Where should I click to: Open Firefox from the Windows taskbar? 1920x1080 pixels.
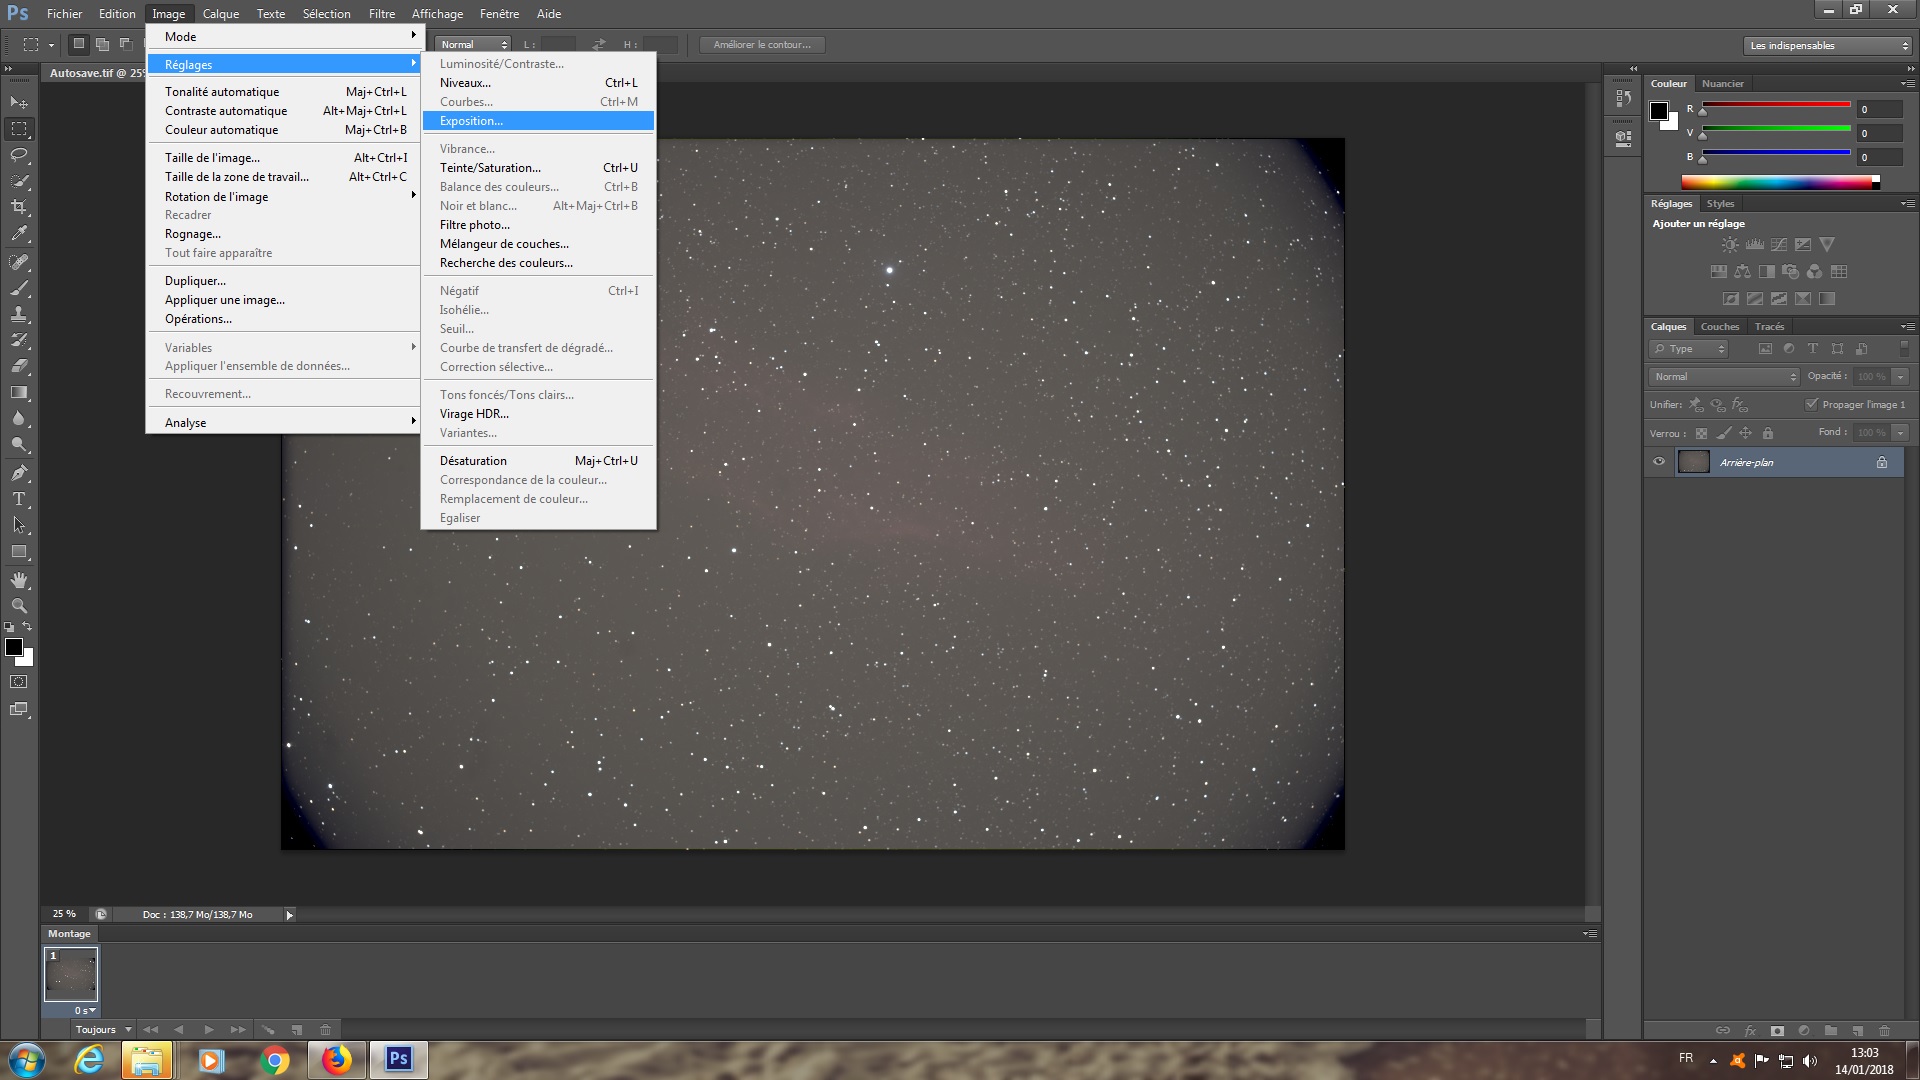tap(337, 1060)
